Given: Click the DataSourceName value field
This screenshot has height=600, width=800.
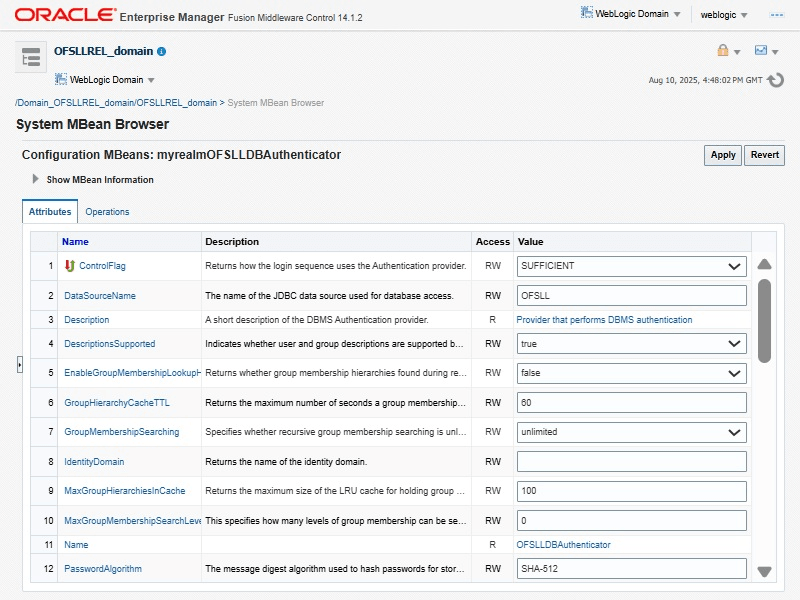Looking at the screenshot, I should (631, 296).
